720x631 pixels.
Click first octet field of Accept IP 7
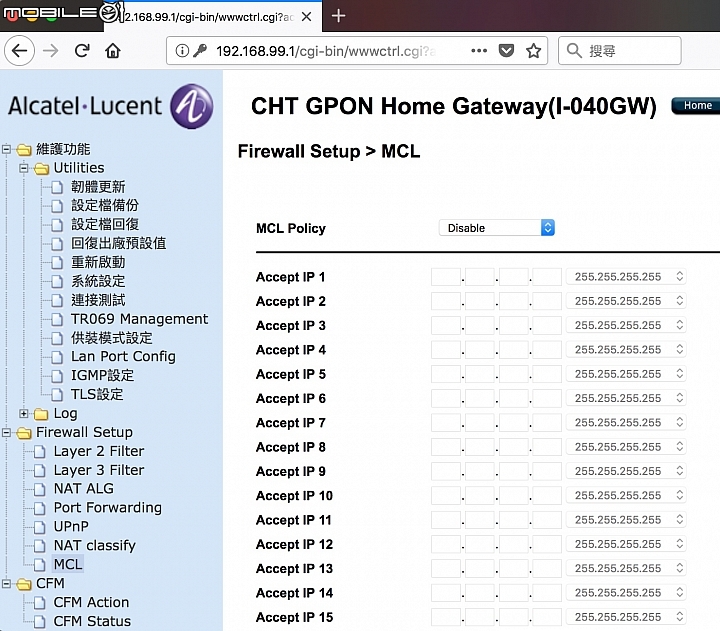tap(446, 423)
